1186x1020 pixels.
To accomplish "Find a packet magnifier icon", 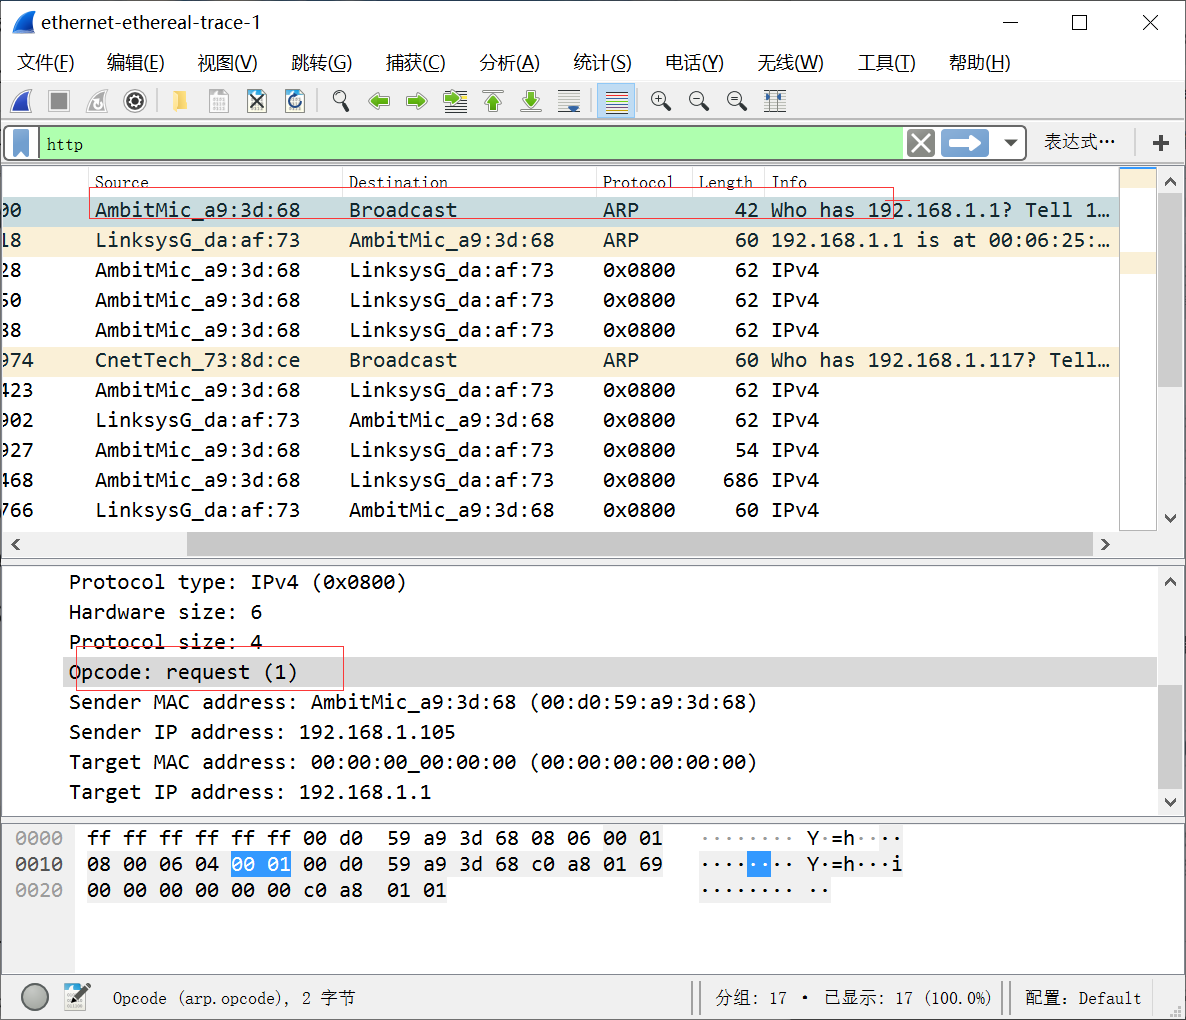I will (340, 101).
